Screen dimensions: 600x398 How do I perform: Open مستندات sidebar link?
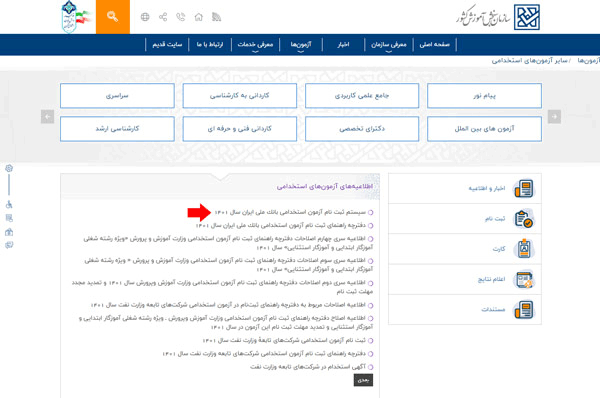493,310
